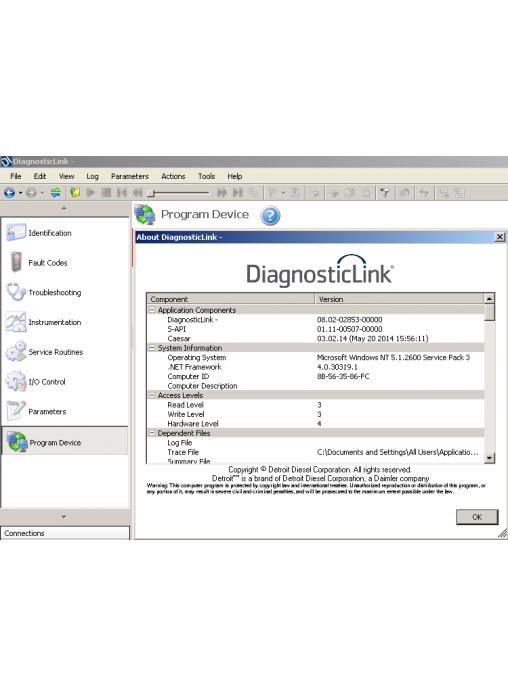This screenshot has height=696, width=508.
Task: Click the Connections panel header
Action: [65, 533]
